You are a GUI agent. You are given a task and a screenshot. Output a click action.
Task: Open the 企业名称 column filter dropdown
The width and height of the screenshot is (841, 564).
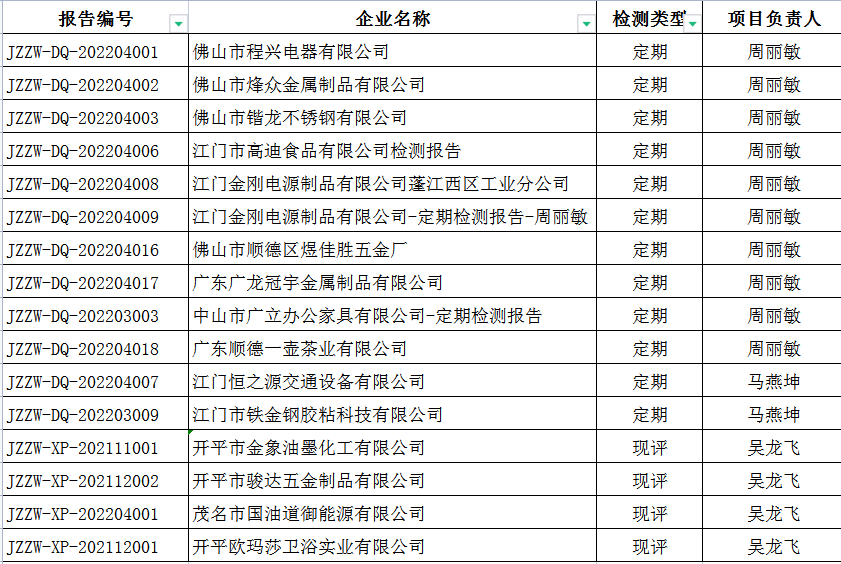[586, 23]
